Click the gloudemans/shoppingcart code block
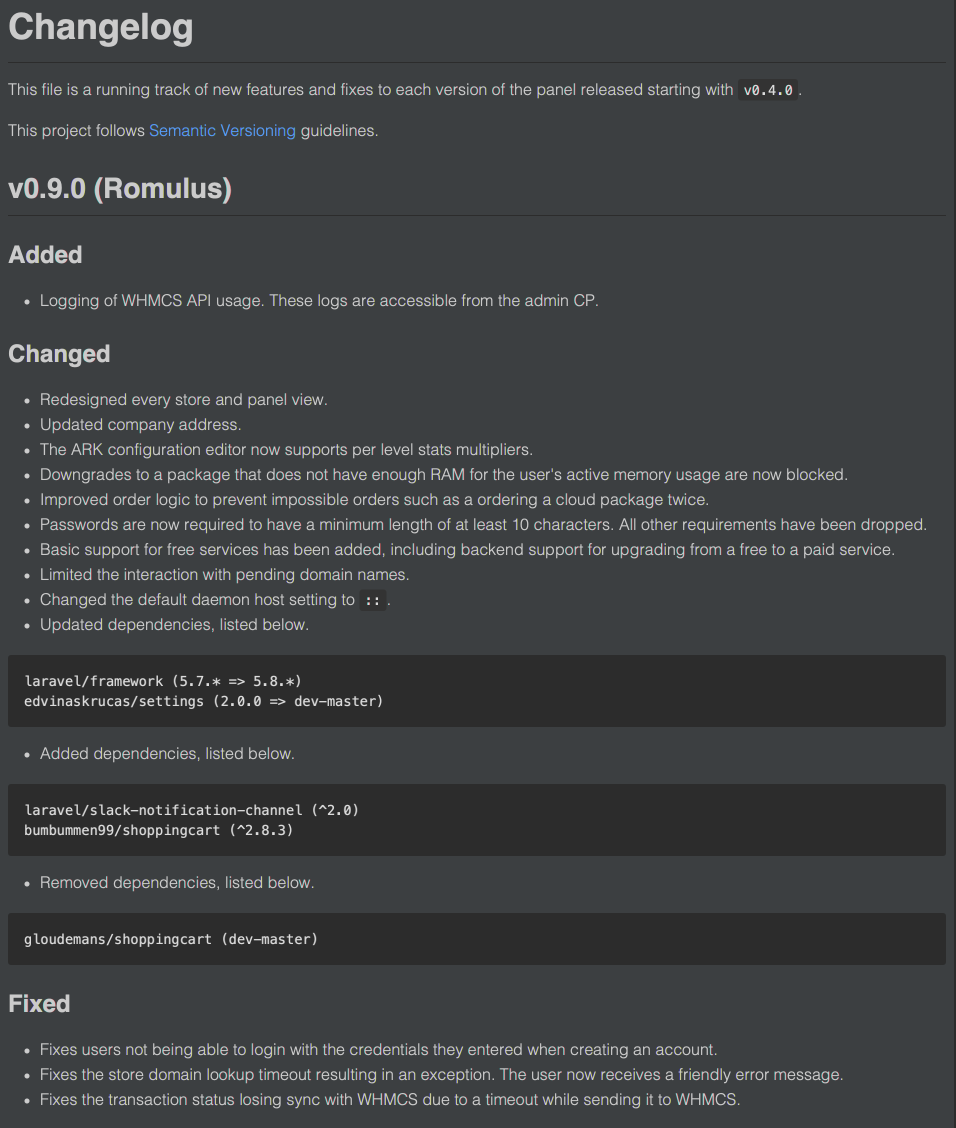956x1128 pixels. (170, 939)
